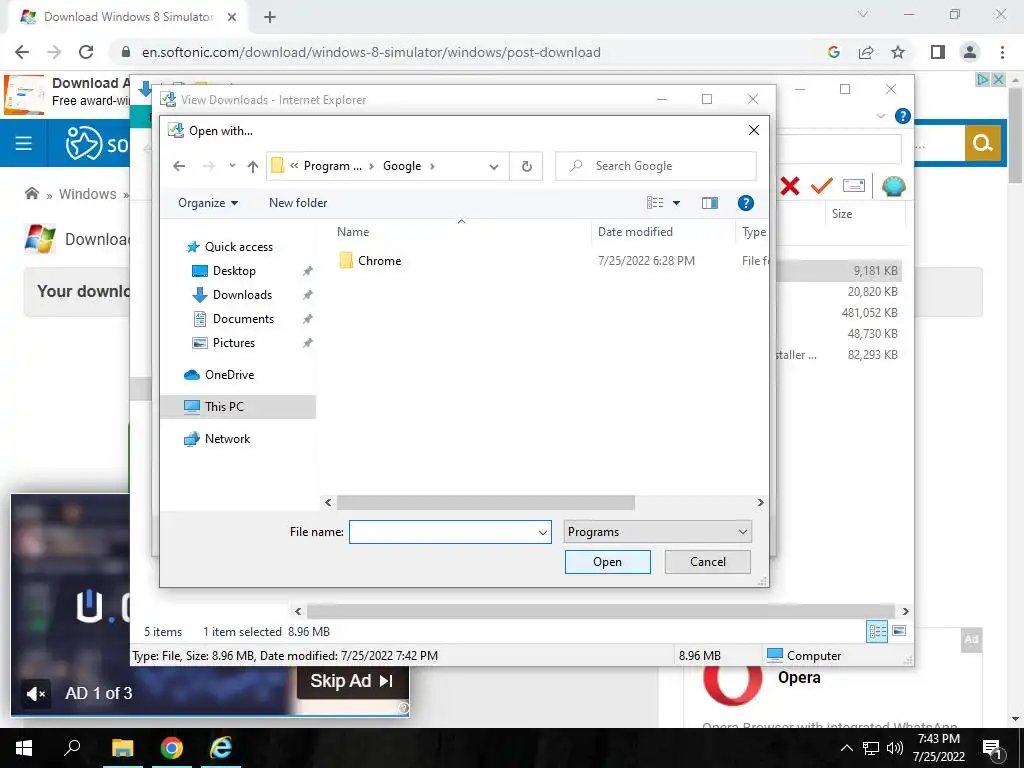This screenshot has width=1024, height=768.
Task: Sort by Size column in background window
Action: tap(841, 214)
